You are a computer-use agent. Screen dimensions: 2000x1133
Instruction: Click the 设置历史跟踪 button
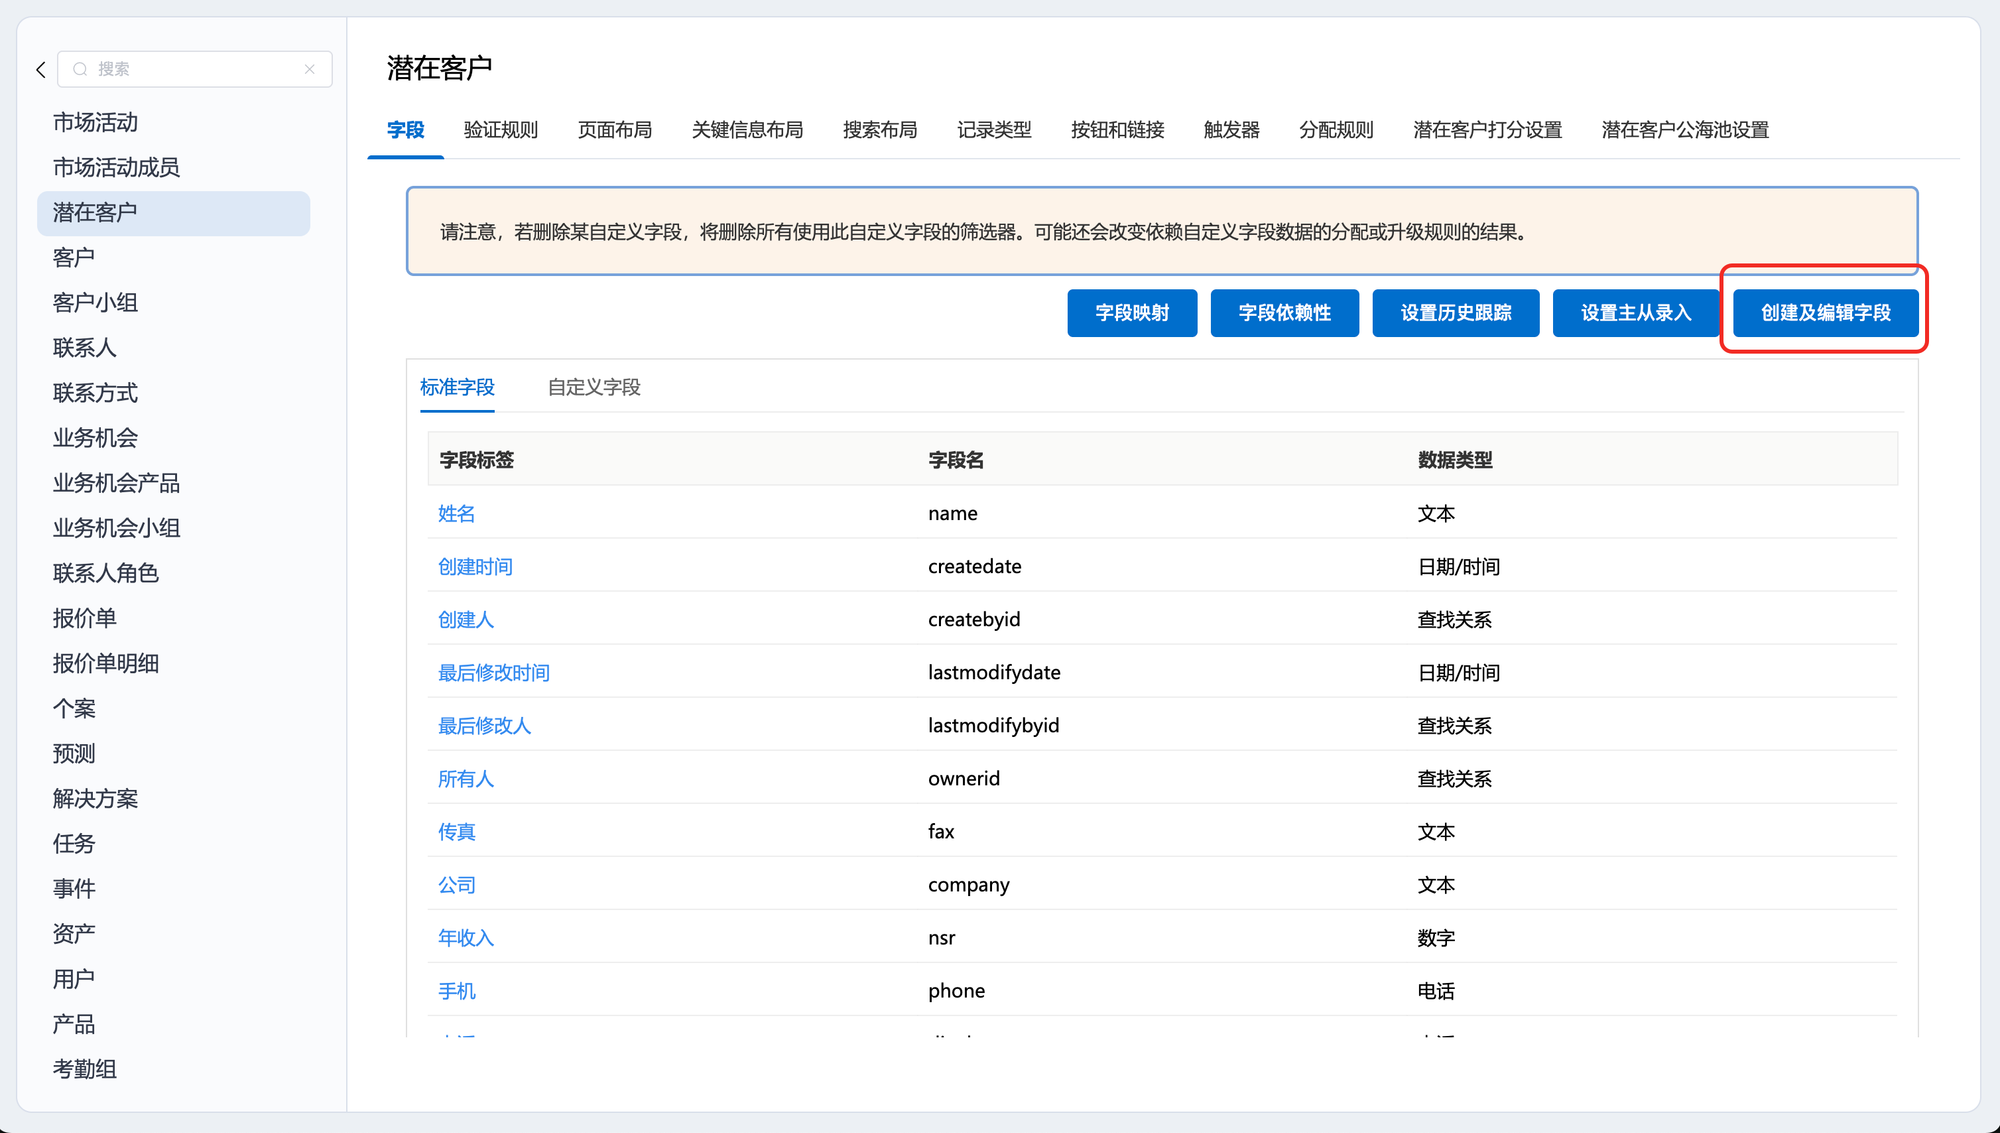pyautogui.click(x=1455, y=313)
